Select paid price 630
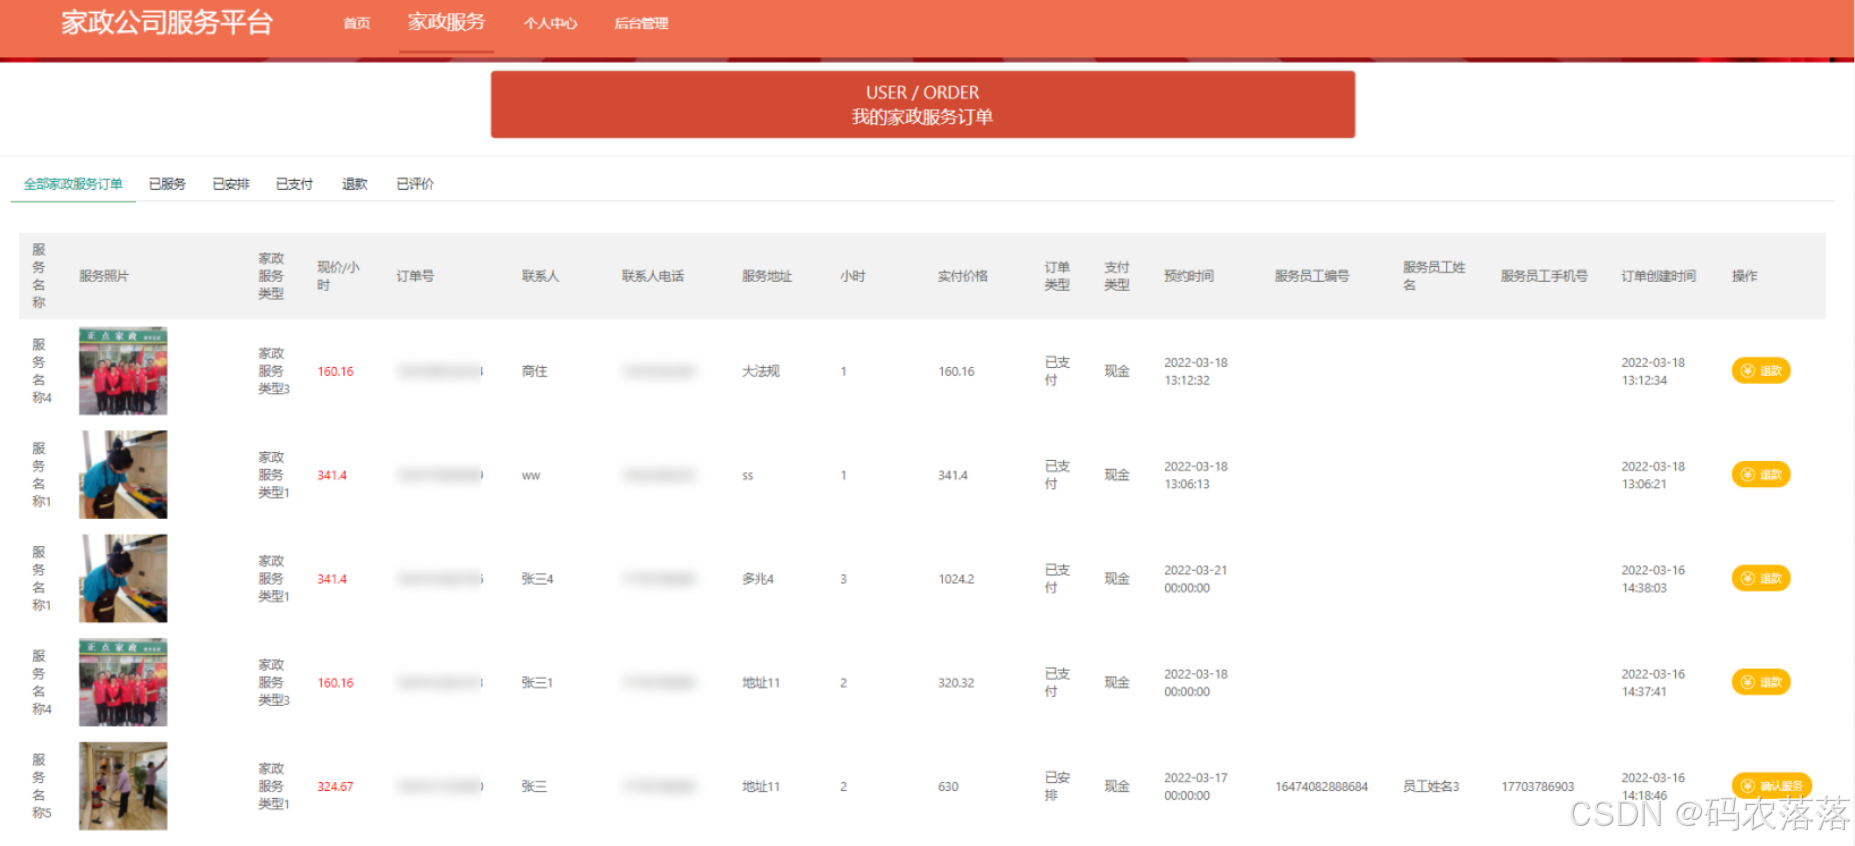This screenshot has height=846, width=1855. (x=948, y=787)
